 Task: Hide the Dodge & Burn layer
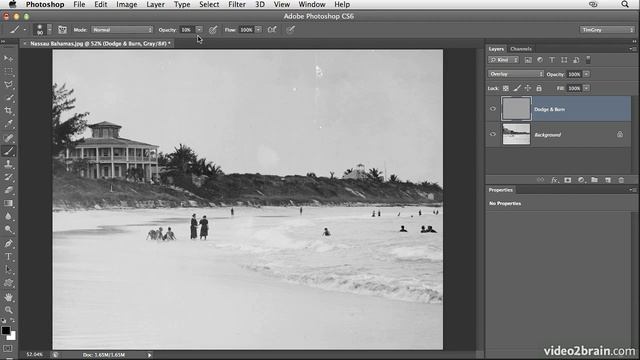point(493,109)
